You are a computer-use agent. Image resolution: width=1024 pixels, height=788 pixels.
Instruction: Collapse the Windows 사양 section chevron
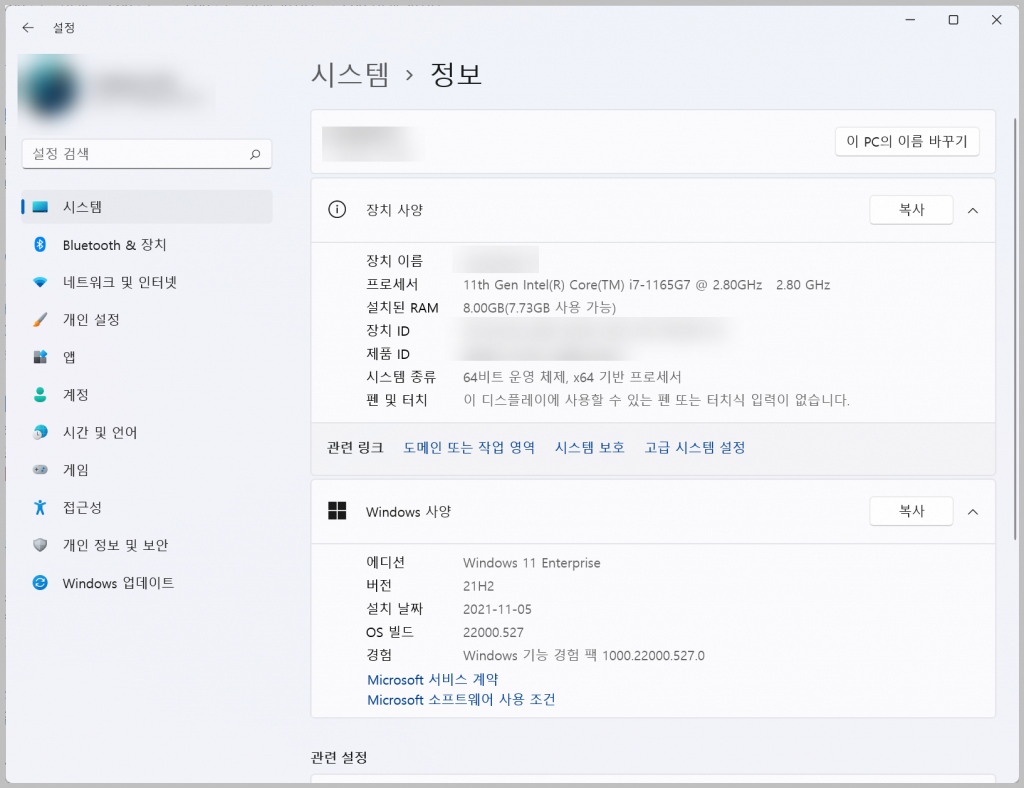click(x=973, y=512)
